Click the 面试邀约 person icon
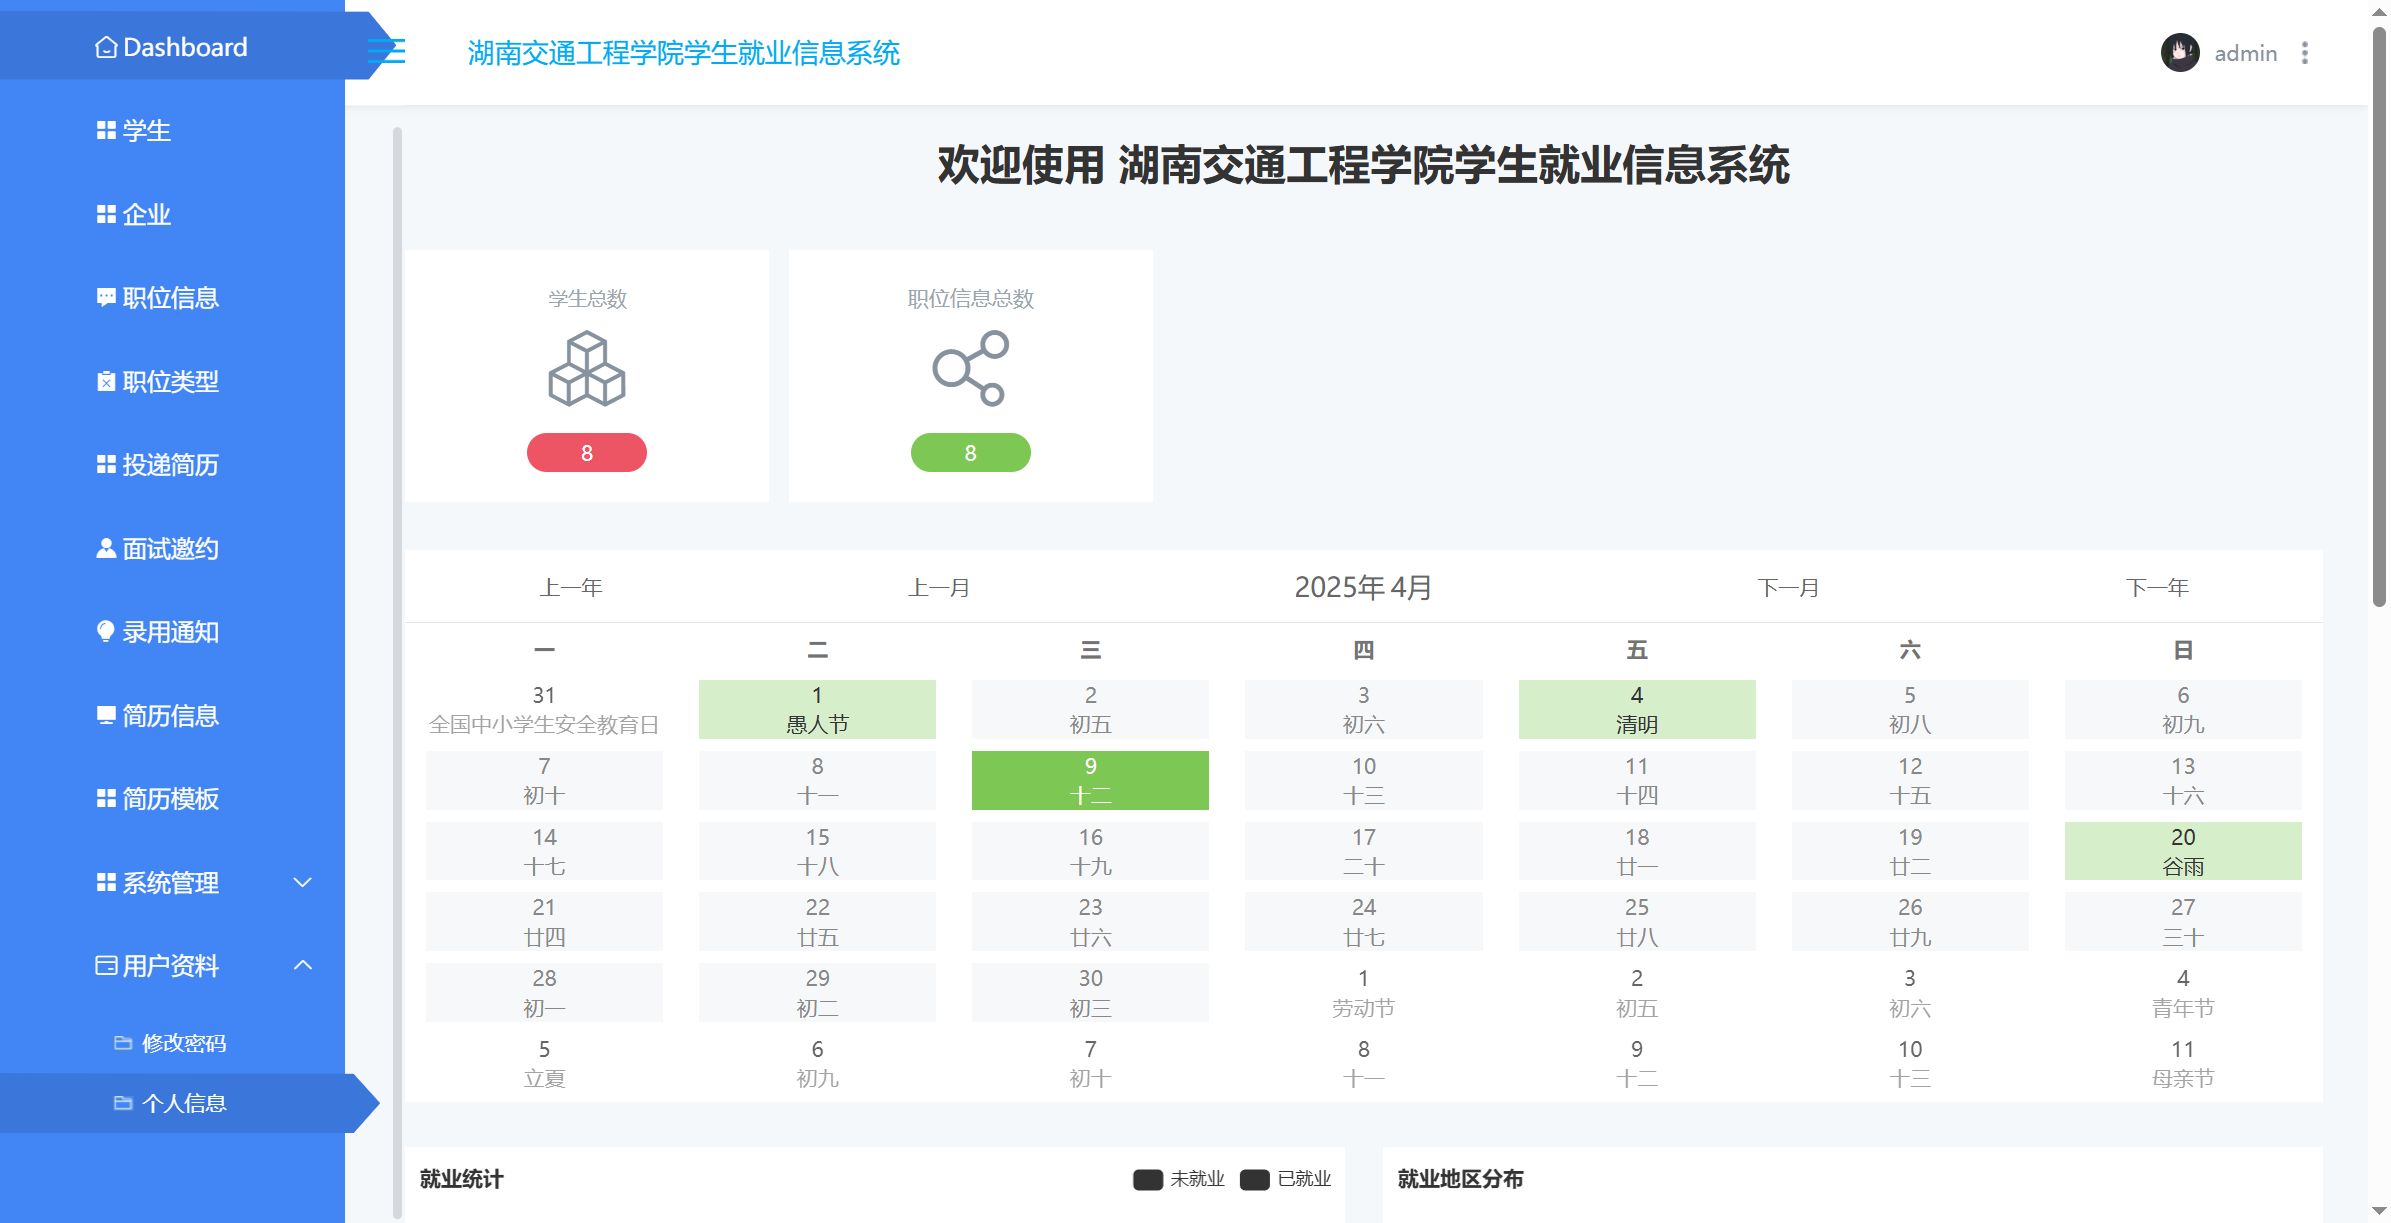Viewport: 2391px width, 1223px height. pyautogui.click(x=105, y=548)
